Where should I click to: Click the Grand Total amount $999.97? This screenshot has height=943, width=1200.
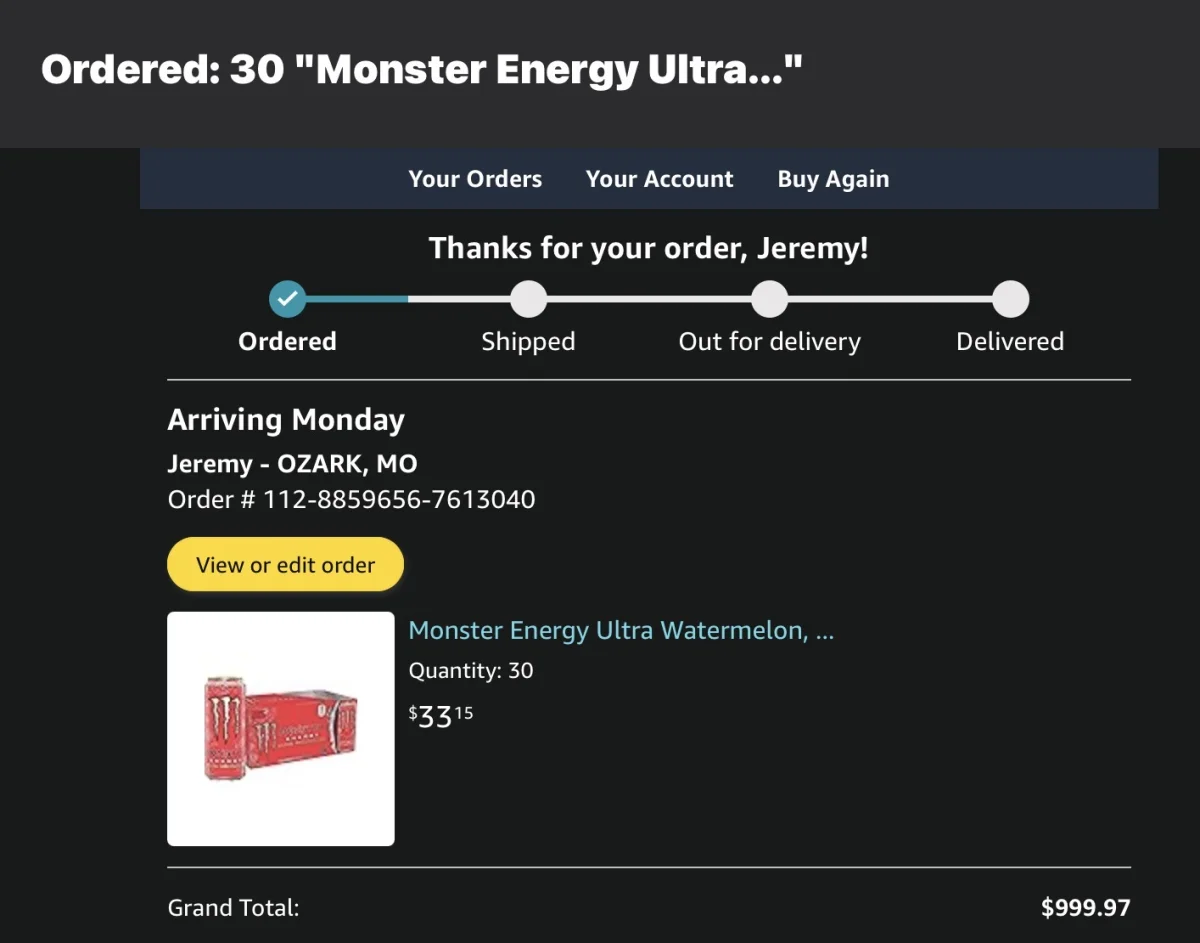[1085, 908]
